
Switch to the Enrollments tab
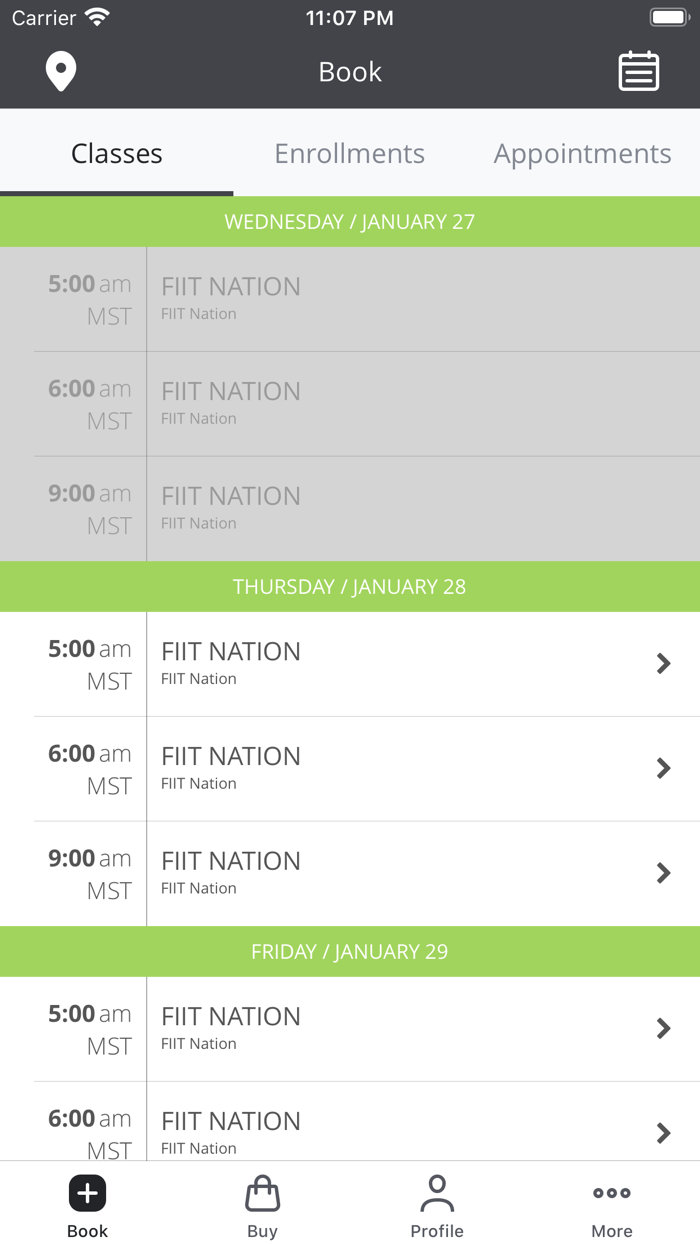[x=349, y=153]
